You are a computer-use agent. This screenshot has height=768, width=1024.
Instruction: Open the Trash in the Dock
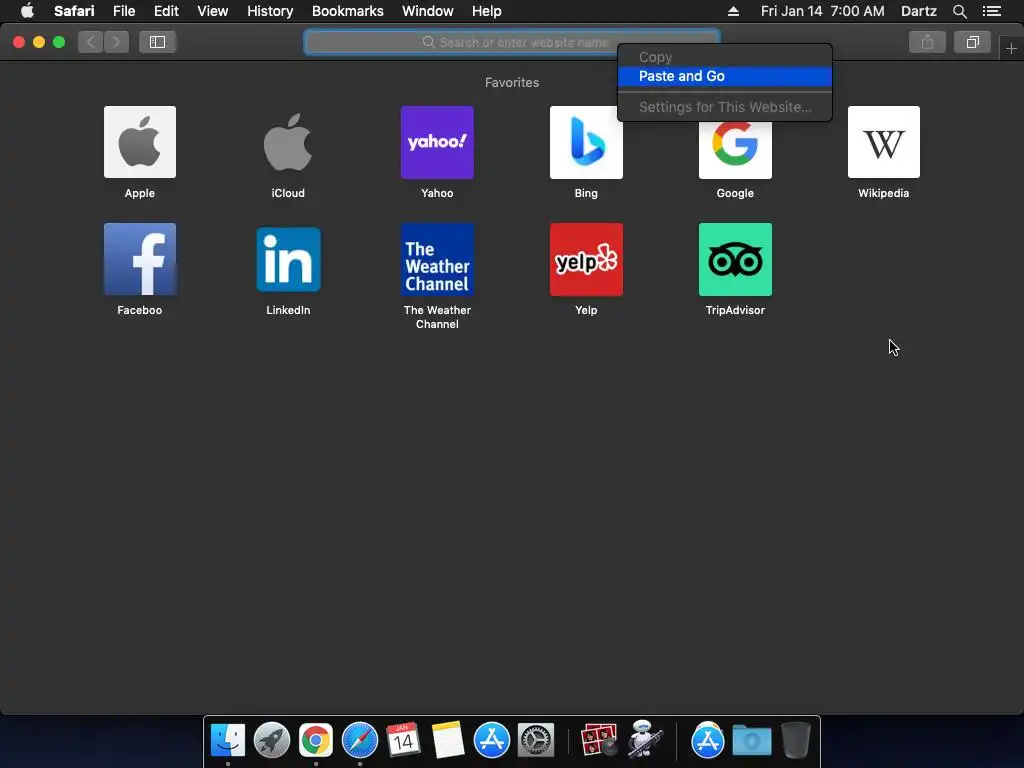coord(795,740)
